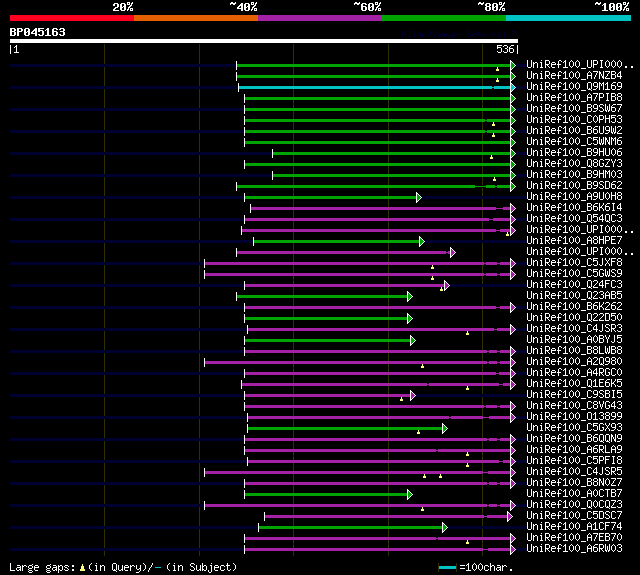This screenshot has width=640, height=575.
Task: Select the UniRef100_Q23AB5 label
Action: (x=574, y=296)
